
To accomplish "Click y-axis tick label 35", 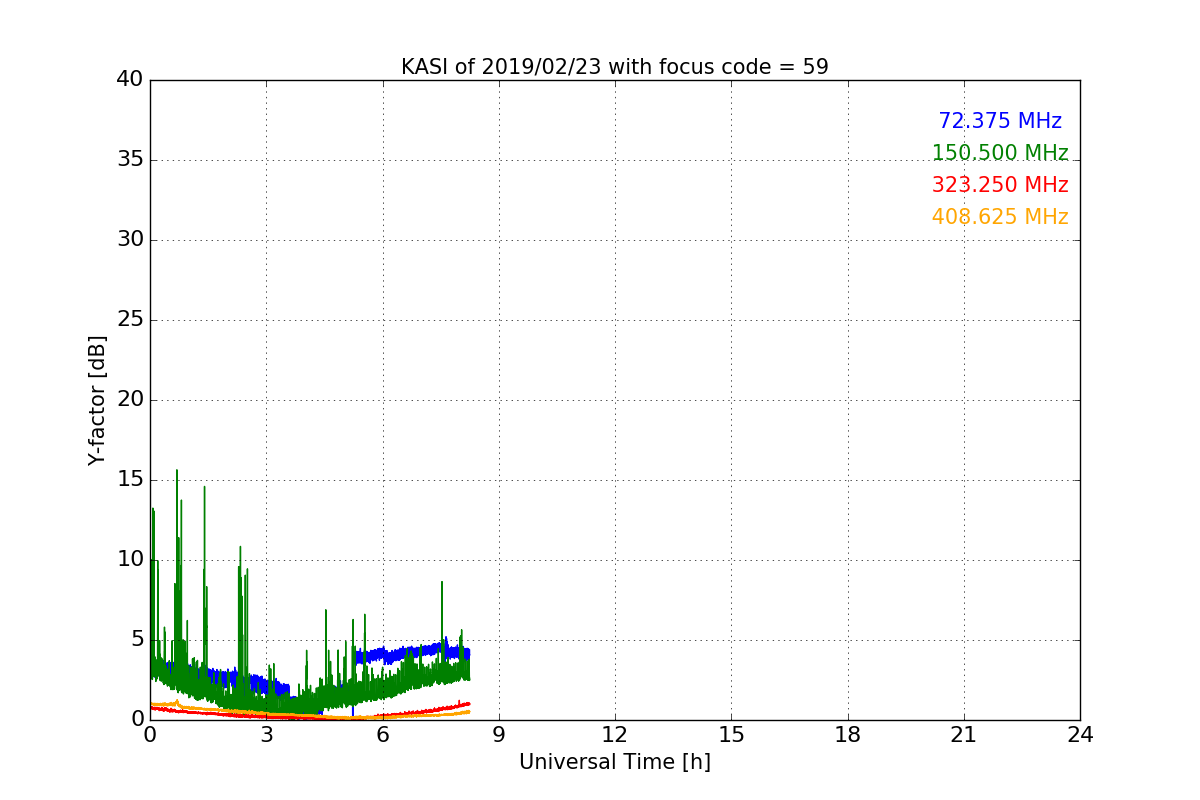I will [130, 160].
